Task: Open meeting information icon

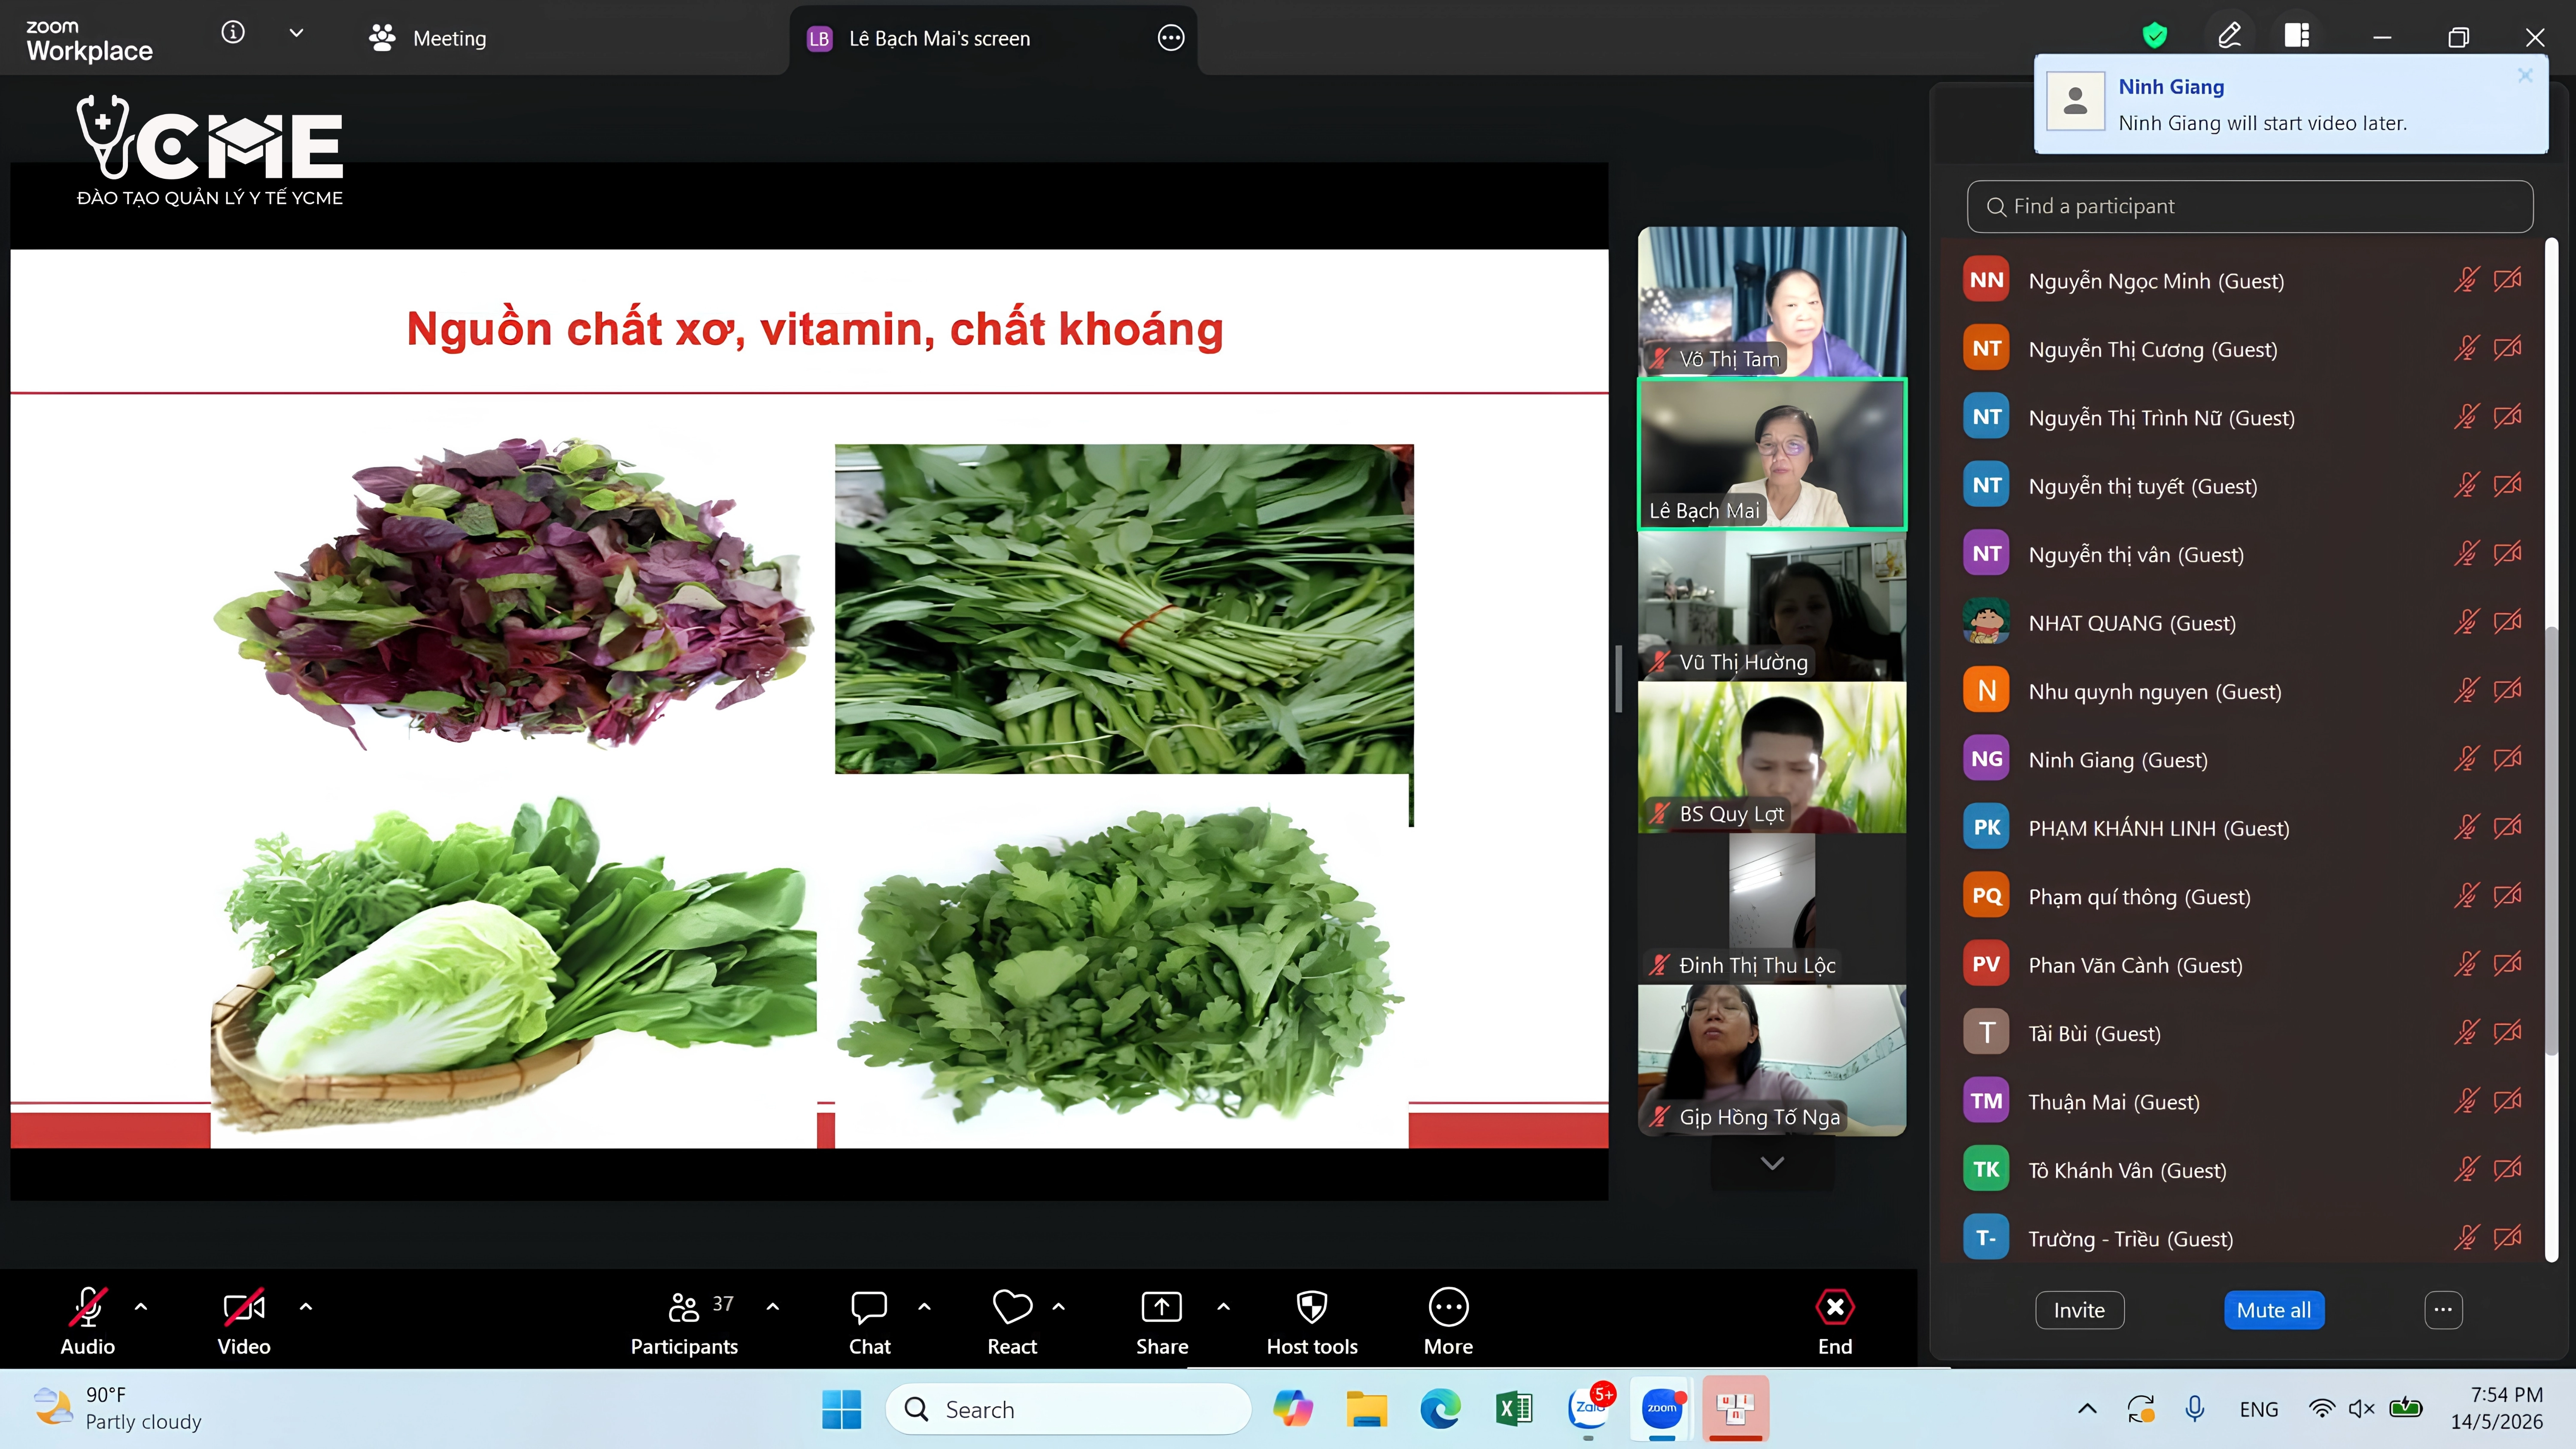Action: point(233,33)
